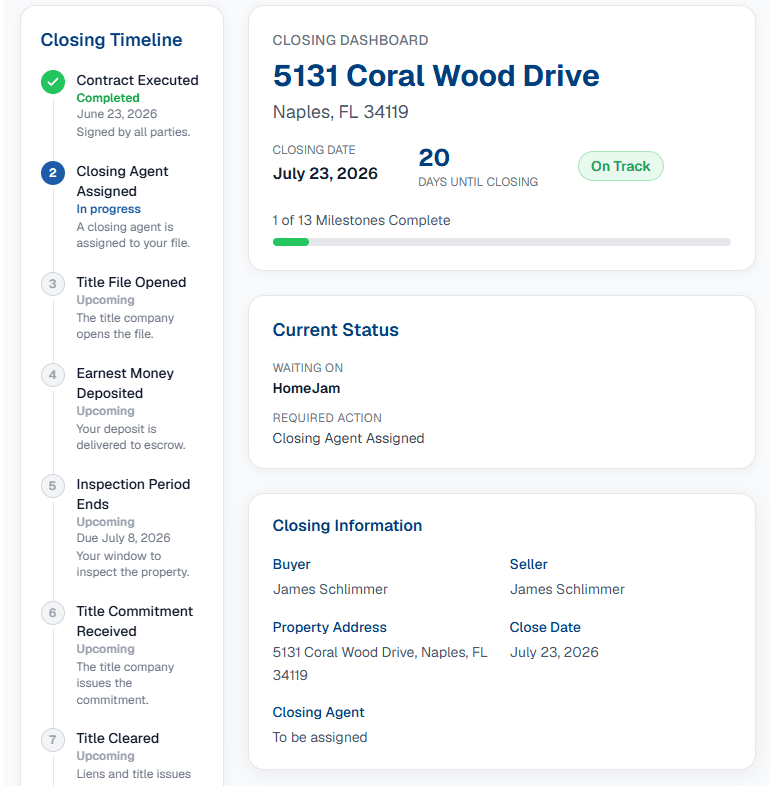770x786 pixels.
Task: Select step 4 circle for Earnest Money Deposited
Action: (x=53, y=375)
